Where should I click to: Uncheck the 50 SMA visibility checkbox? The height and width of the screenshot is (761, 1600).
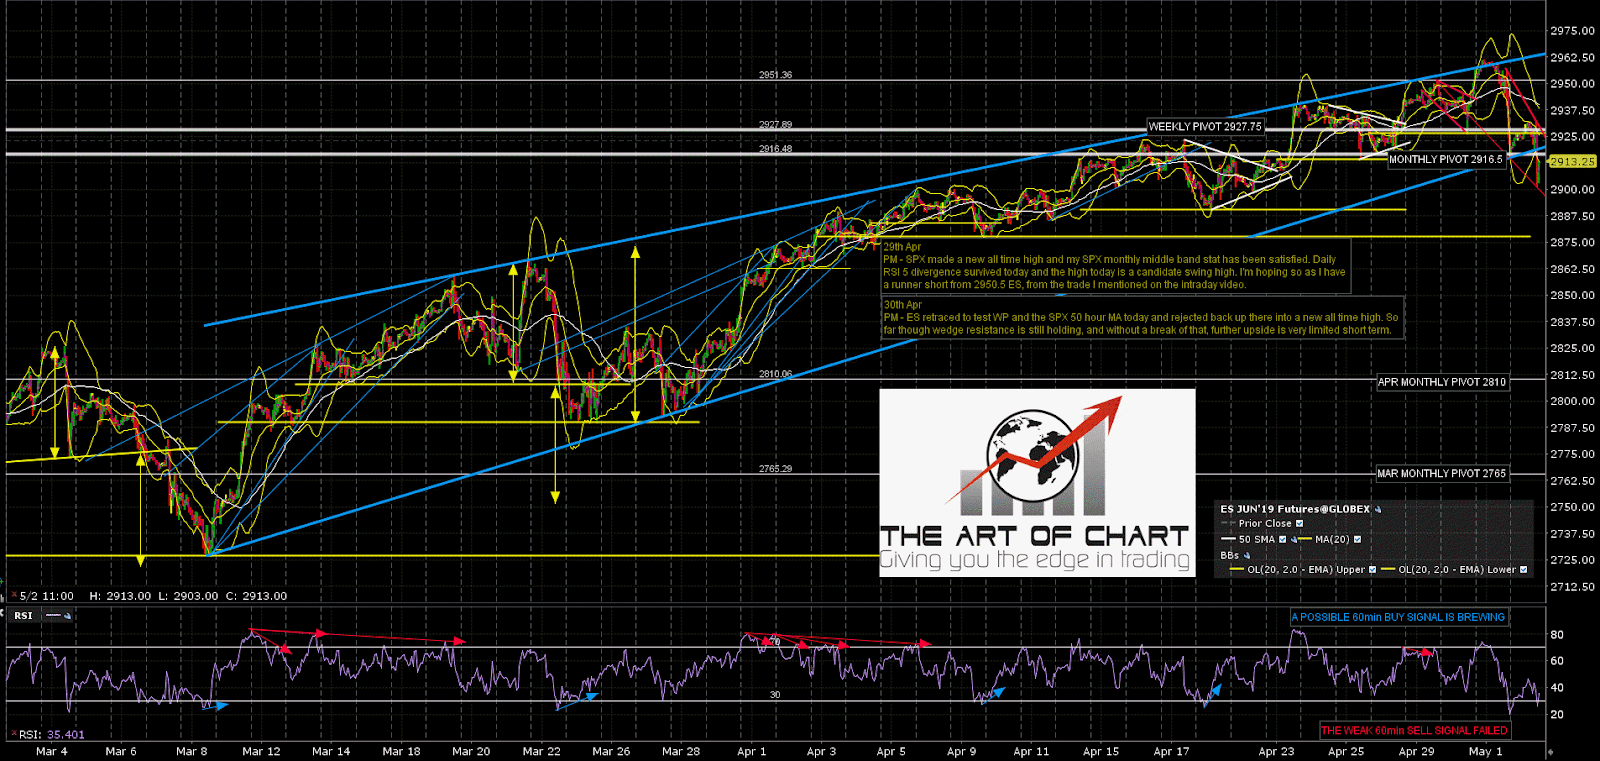coord(1282,539)
